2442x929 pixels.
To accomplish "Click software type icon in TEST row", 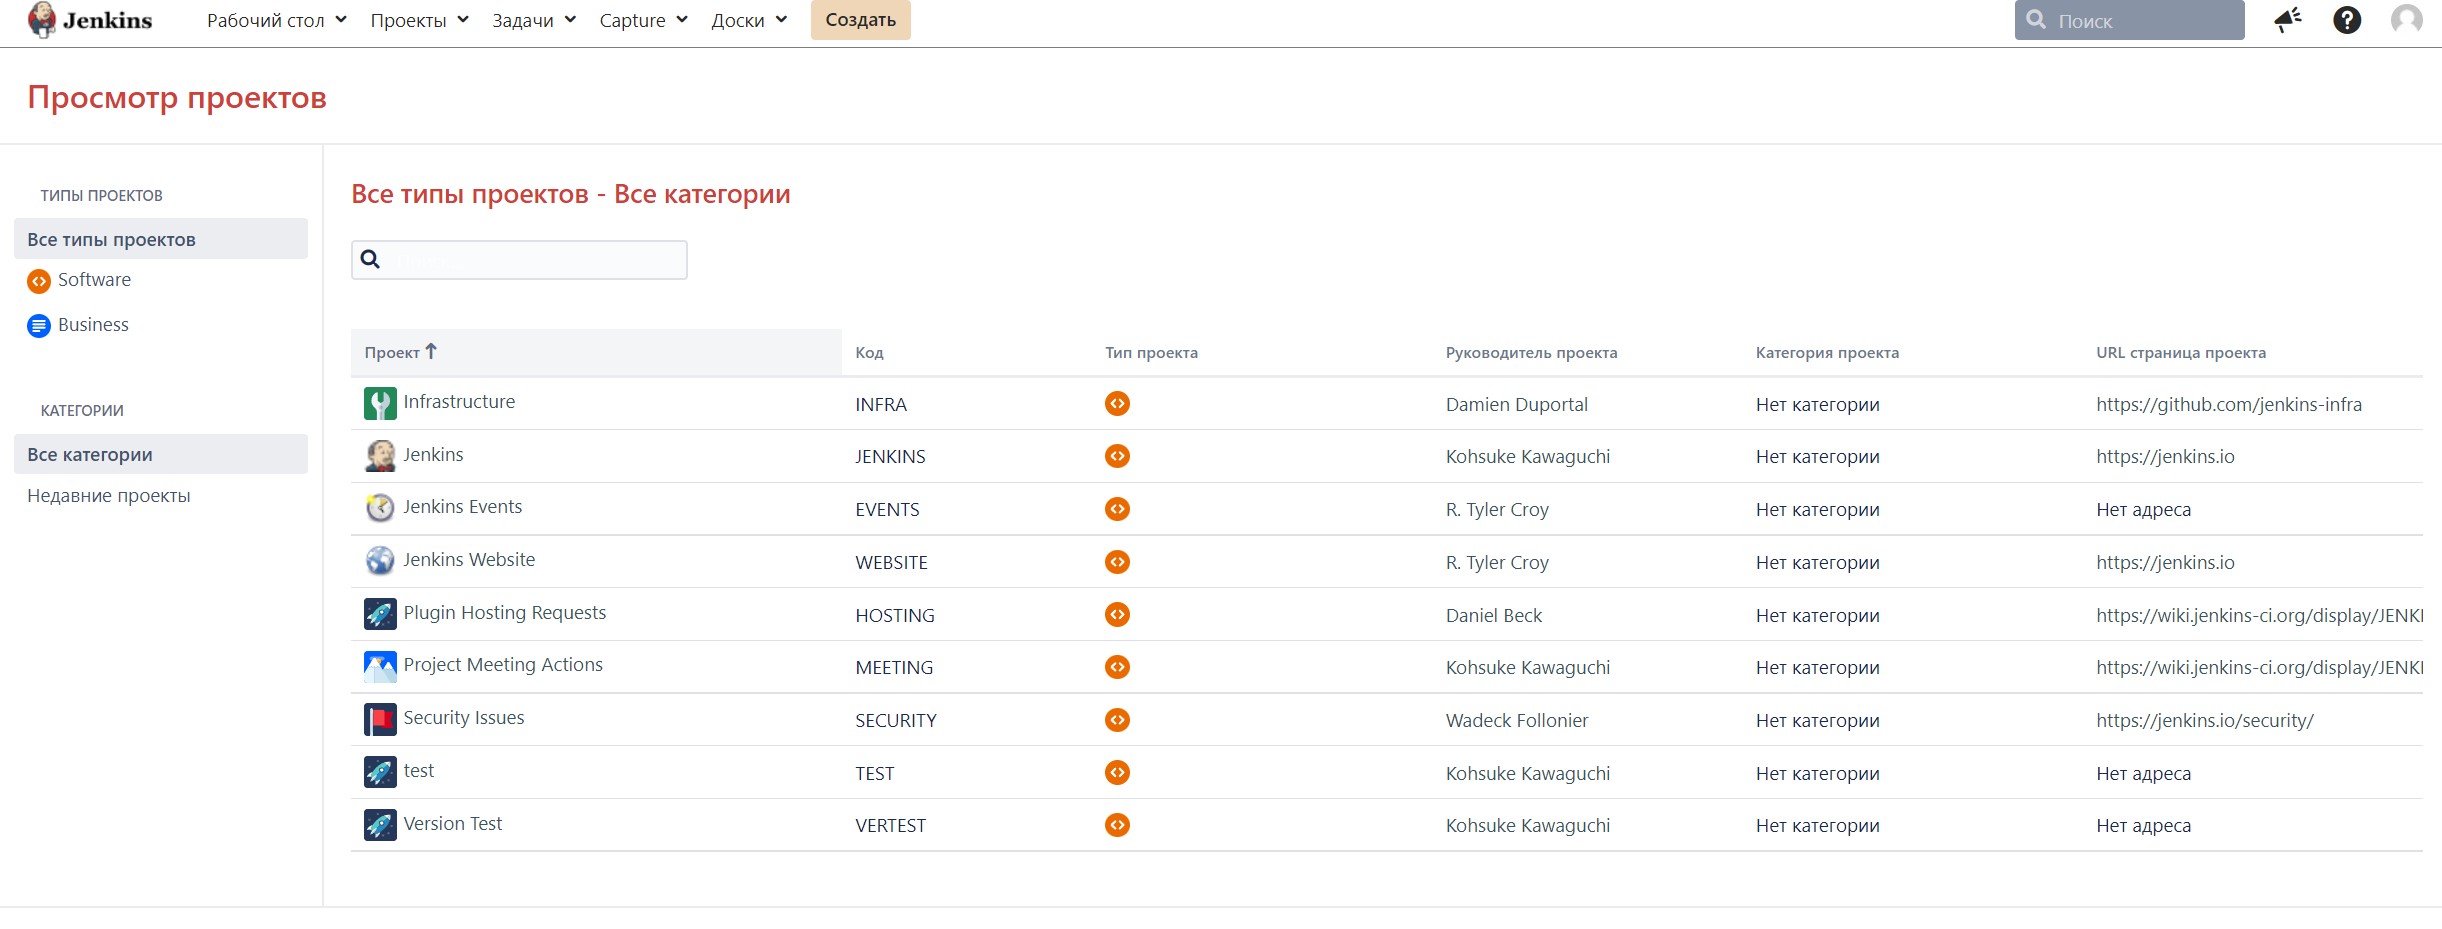I will click(x=1117, y=773).
